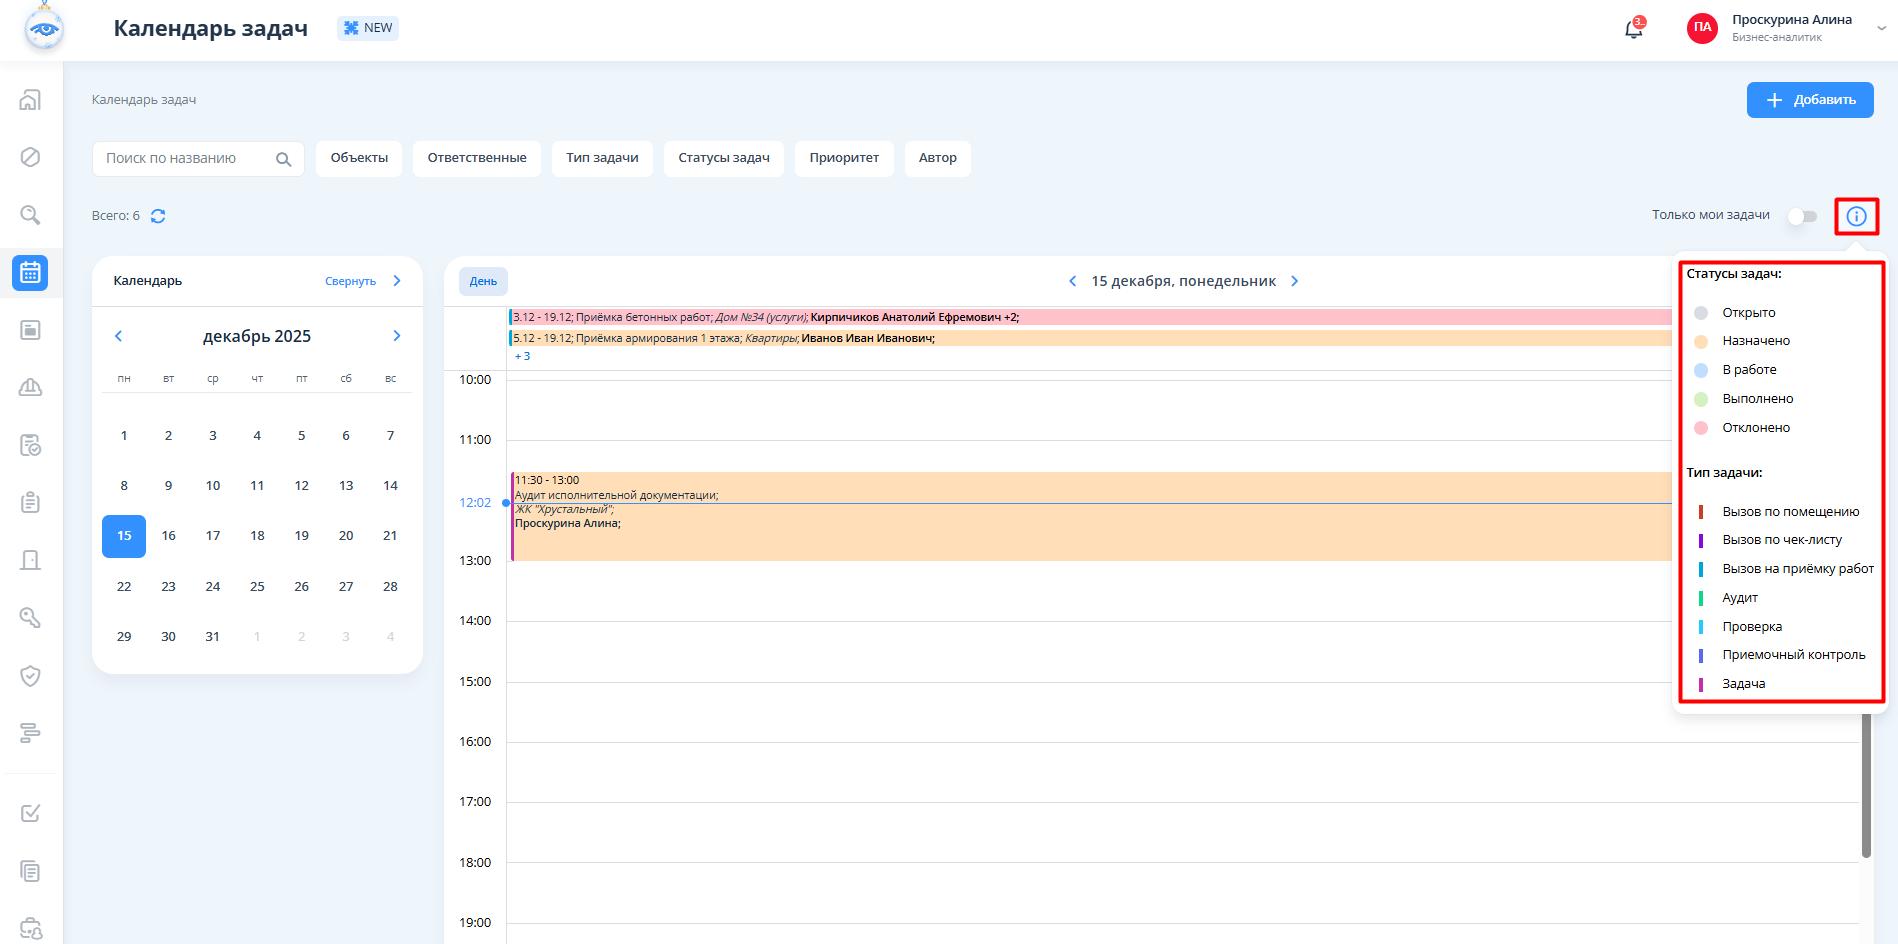The height and width of the screenshot is (944, 1898).
Task: Click the hard hat icon in sidebar
Action: pyautogui.click(x=31, y=387)
